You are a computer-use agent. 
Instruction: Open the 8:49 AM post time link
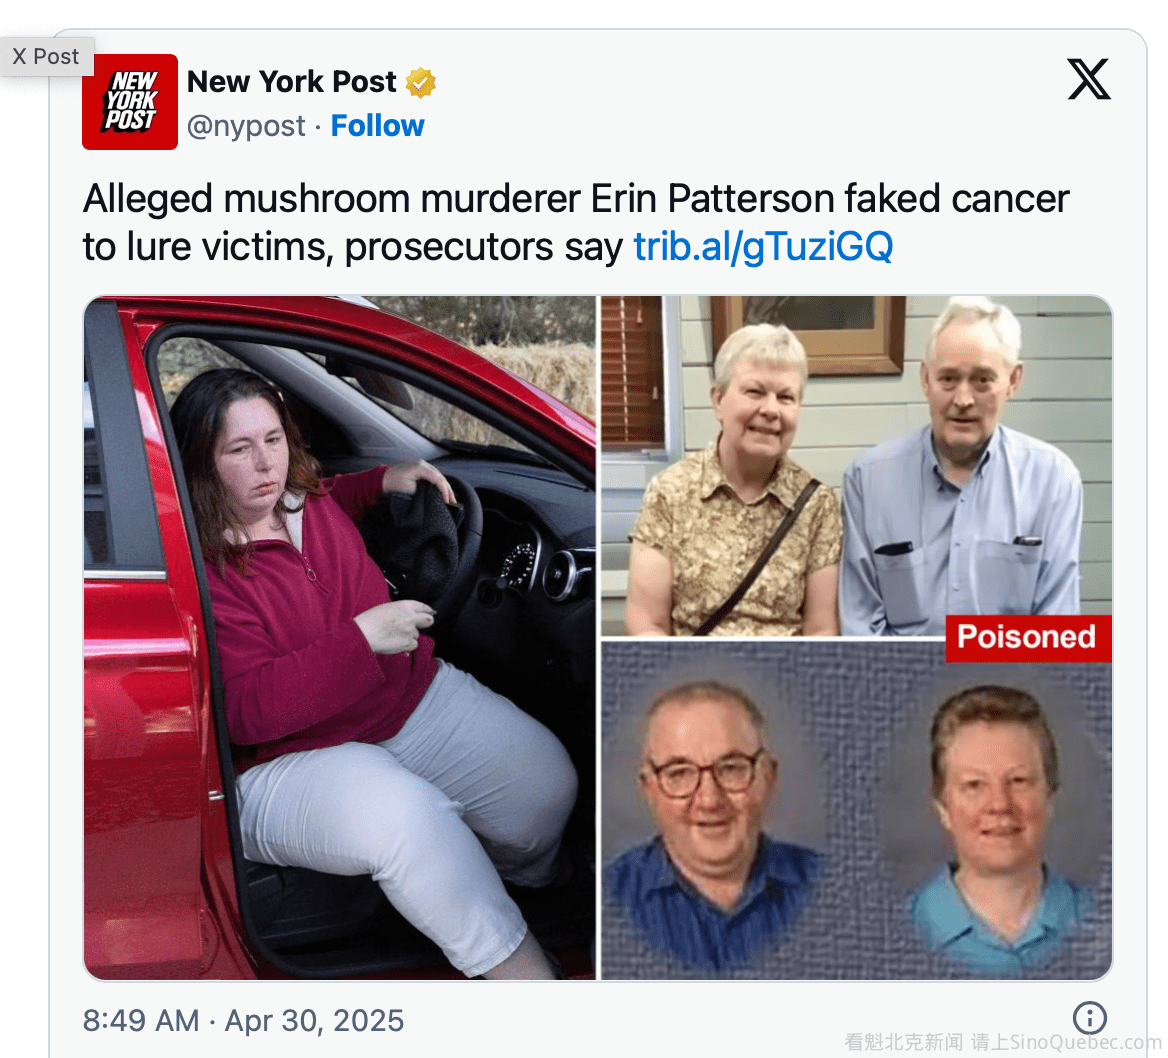[x=141, y=1021]
